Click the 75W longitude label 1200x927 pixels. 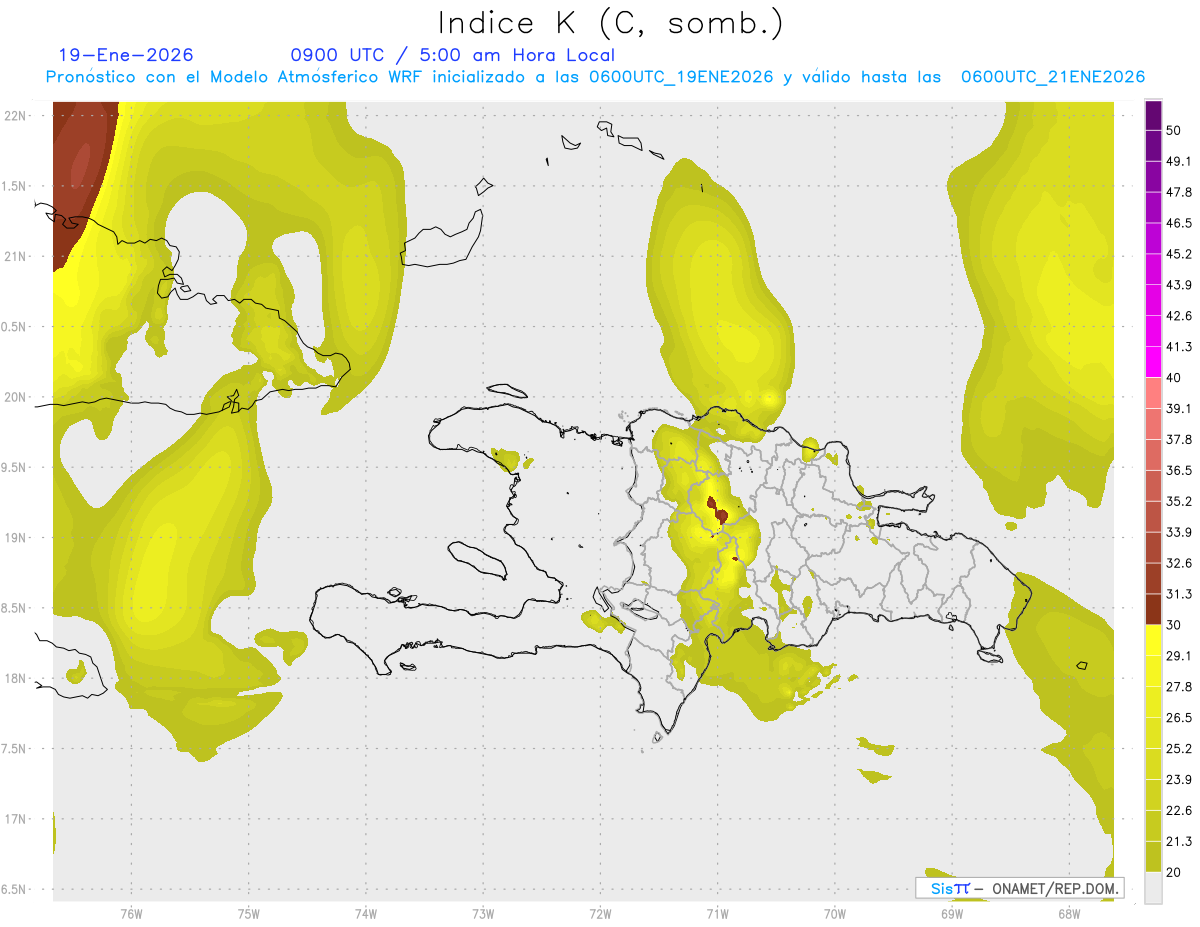pos(249,914)
